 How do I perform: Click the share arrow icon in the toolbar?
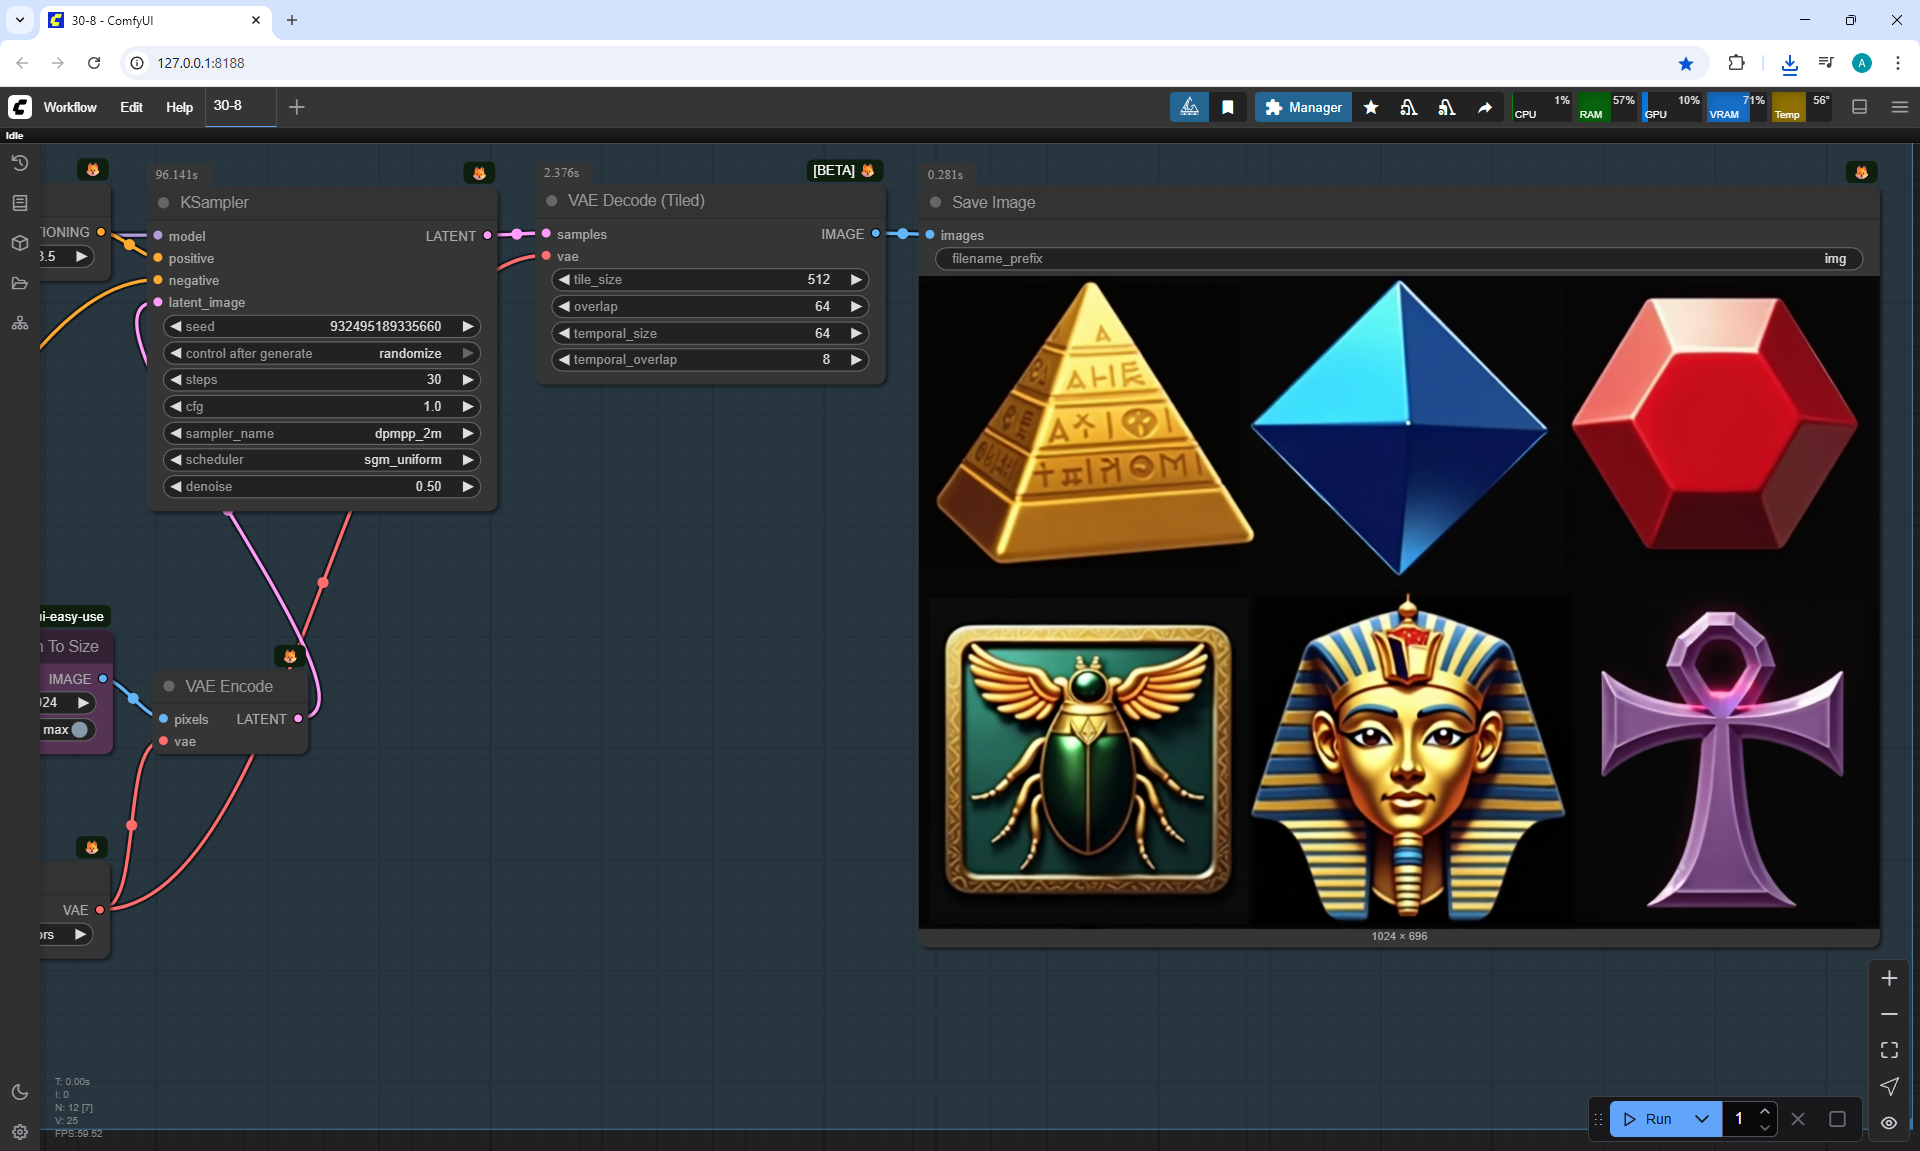pos(1485,107)
